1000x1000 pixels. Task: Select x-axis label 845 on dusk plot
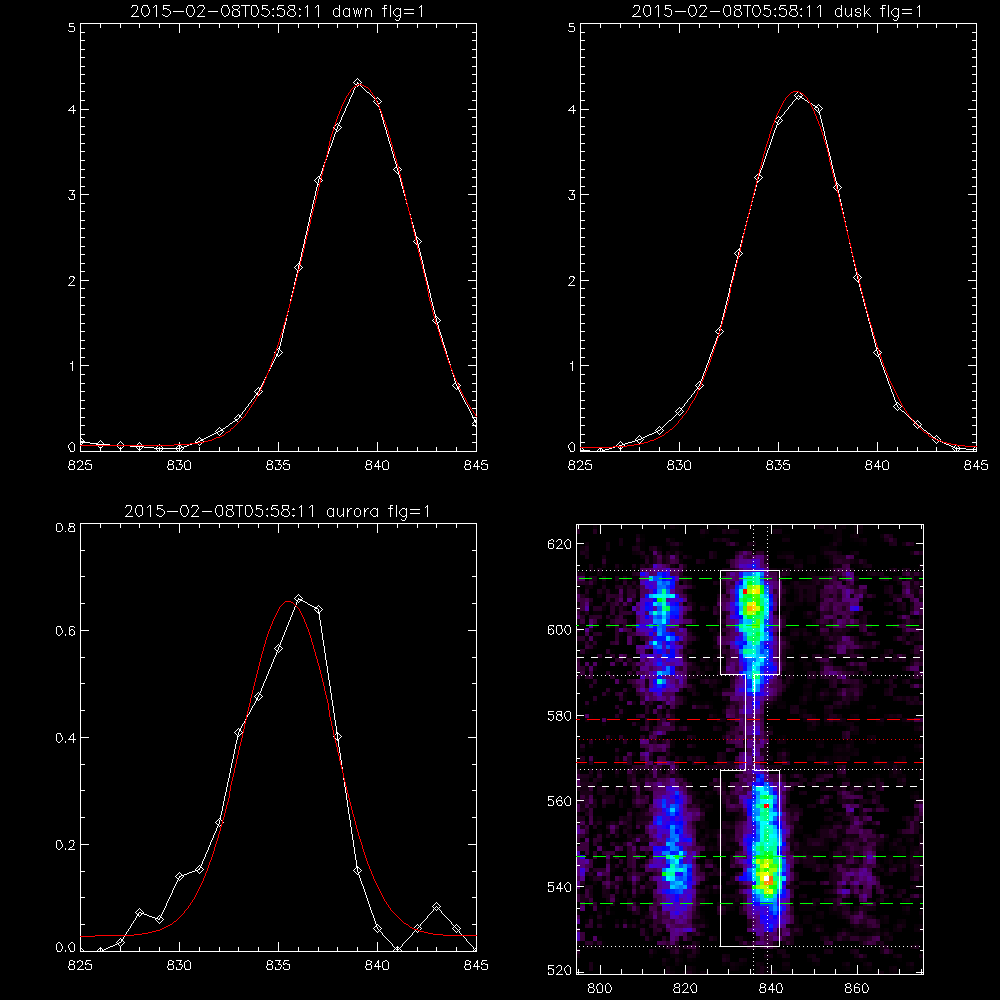976,466
